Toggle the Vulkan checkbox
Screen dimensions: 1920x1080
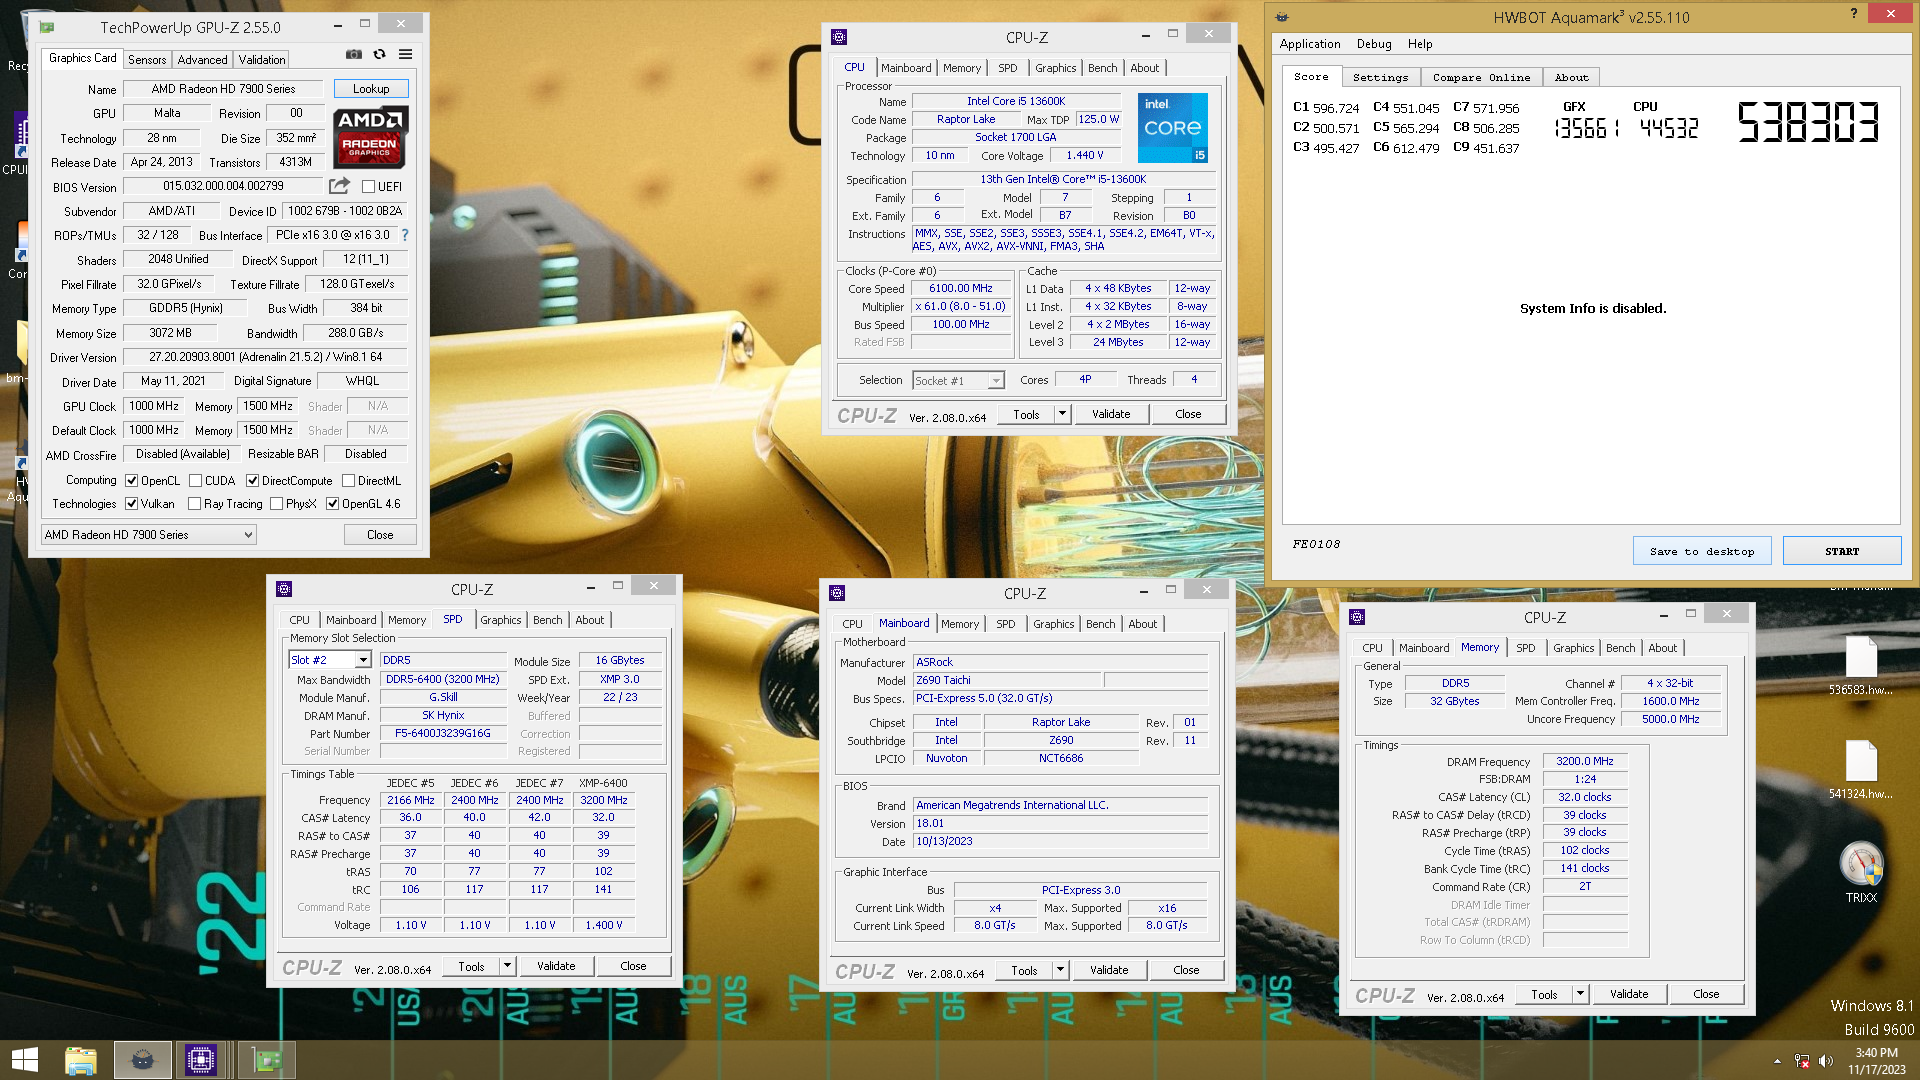point(131,504)
